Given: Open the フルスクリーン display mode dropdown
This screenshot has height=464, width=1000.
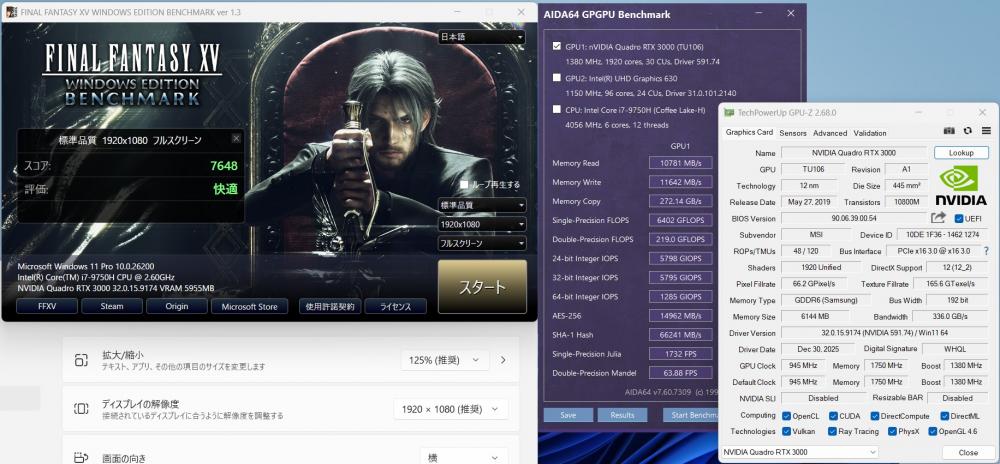Looking at the screenshot, I should click(482, 243).
